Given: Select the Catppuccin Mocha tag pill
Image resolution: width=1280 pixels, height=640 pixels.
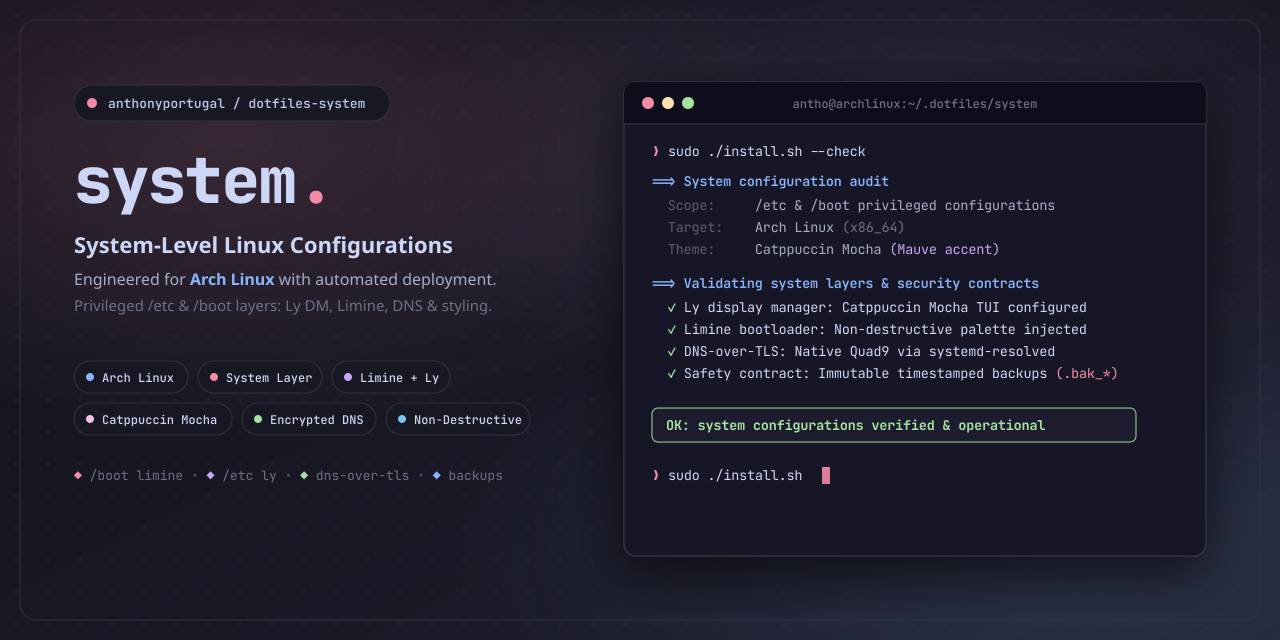Looking at the screenshot, I should [153, 419].
